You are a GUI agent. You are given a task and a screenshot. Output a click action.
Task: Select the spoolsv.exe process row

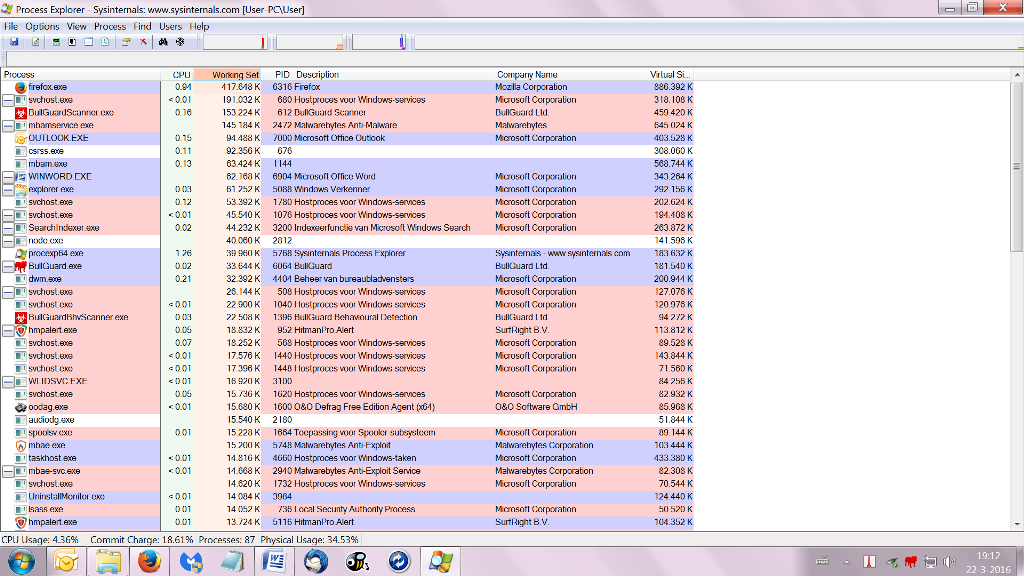click(347, 432)
